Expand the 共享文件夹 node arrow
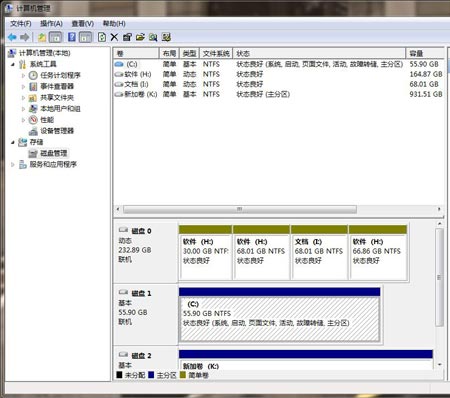Viewport: 450px width, 398px height. (x=23, y=98)
